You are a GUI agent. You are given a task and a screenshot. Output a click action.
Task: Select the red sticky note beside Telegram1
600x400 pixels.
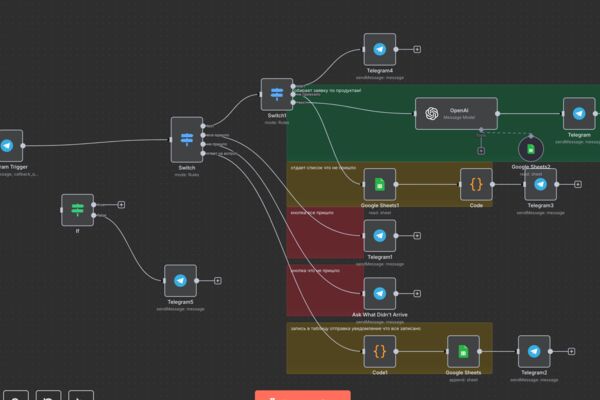(324, 233)
